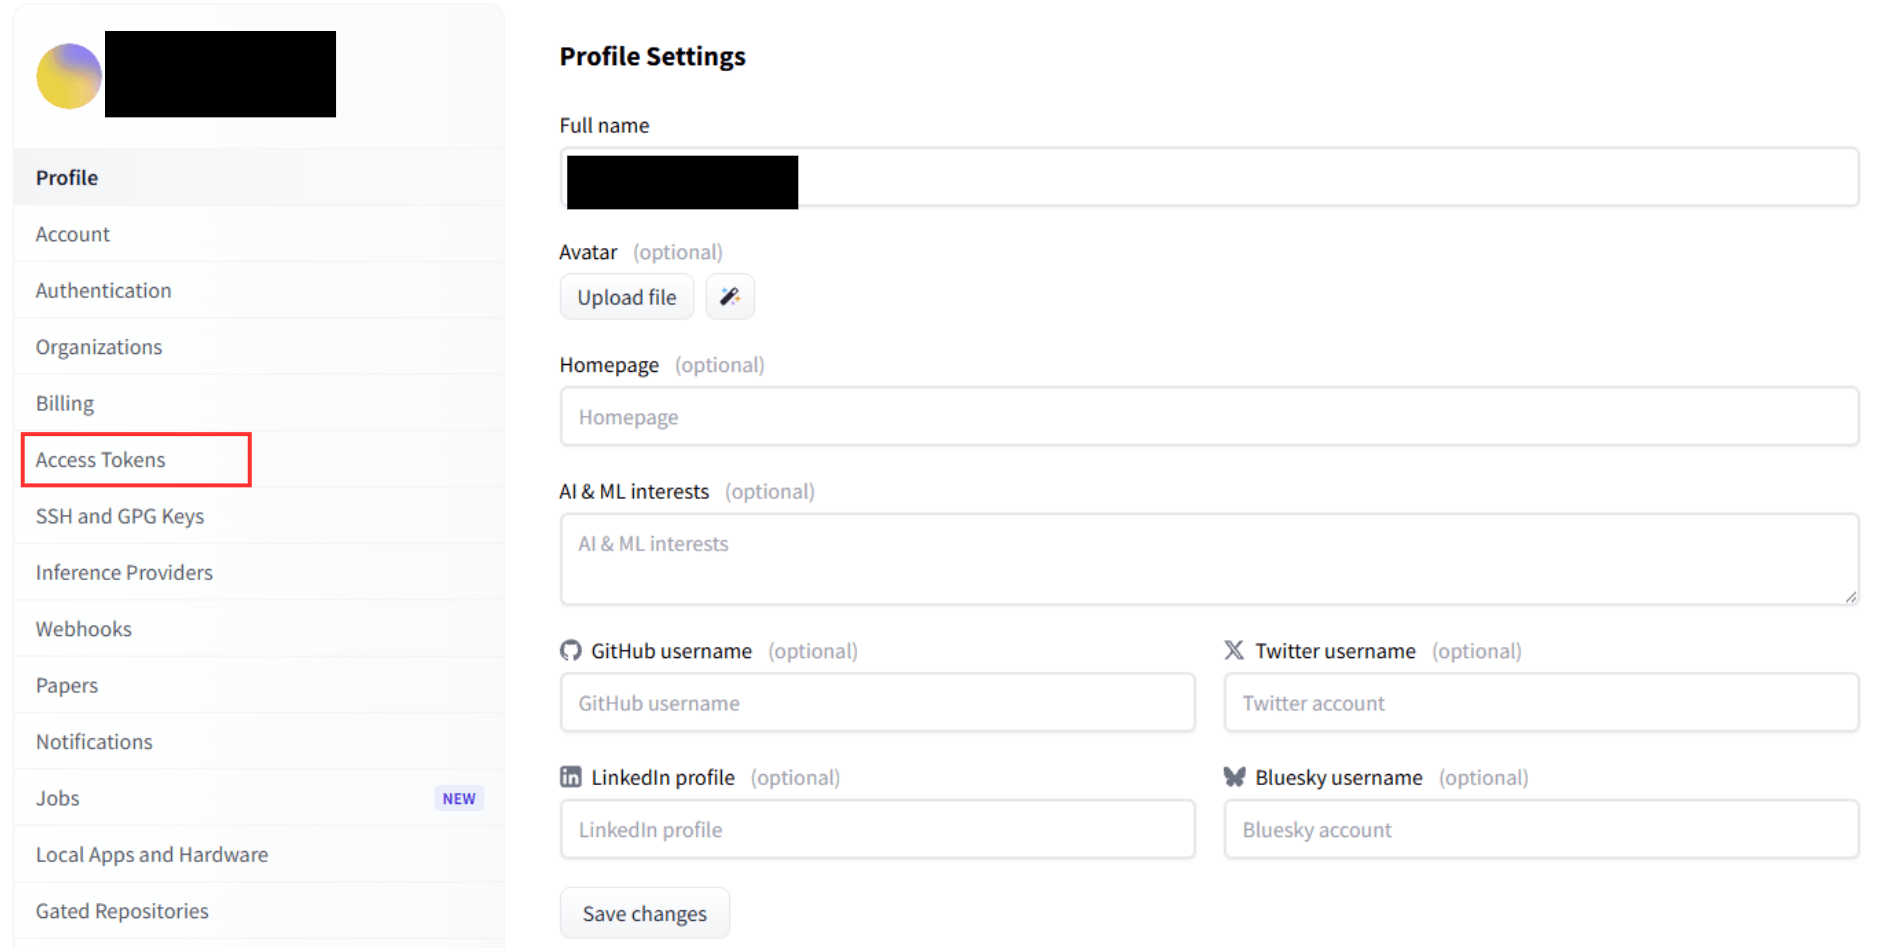
Task: Click the profile avatar circle image
Action: pos(69,76)
